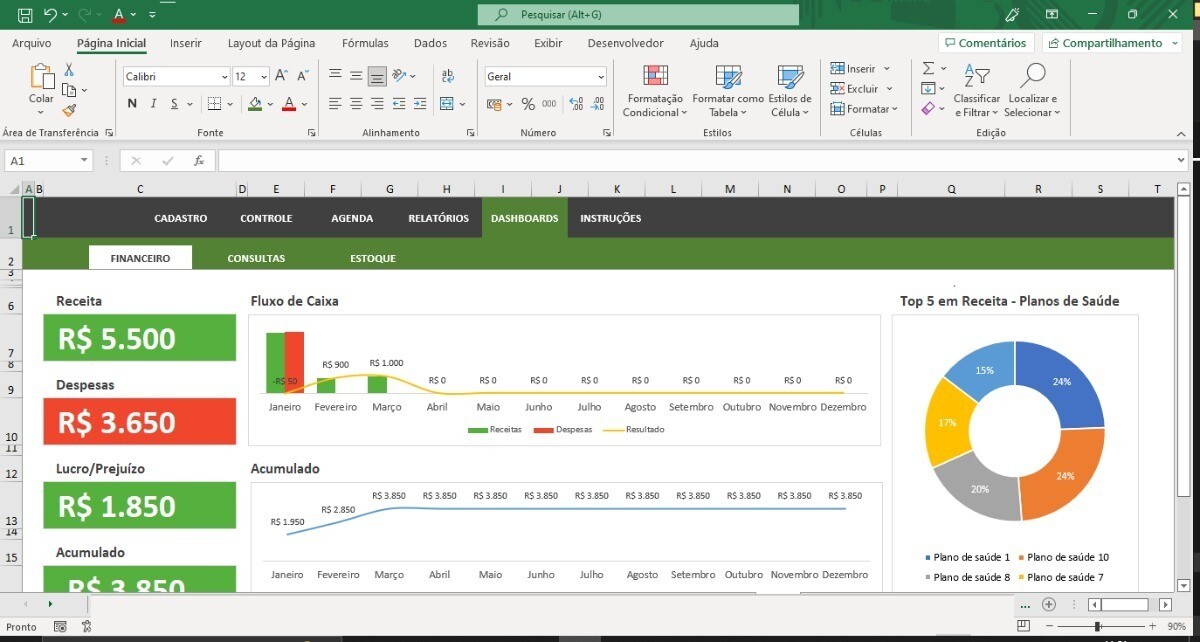Open the Fórmulas ribbon tab
The width and height of the screenshot is (1200, 642).
365,43
